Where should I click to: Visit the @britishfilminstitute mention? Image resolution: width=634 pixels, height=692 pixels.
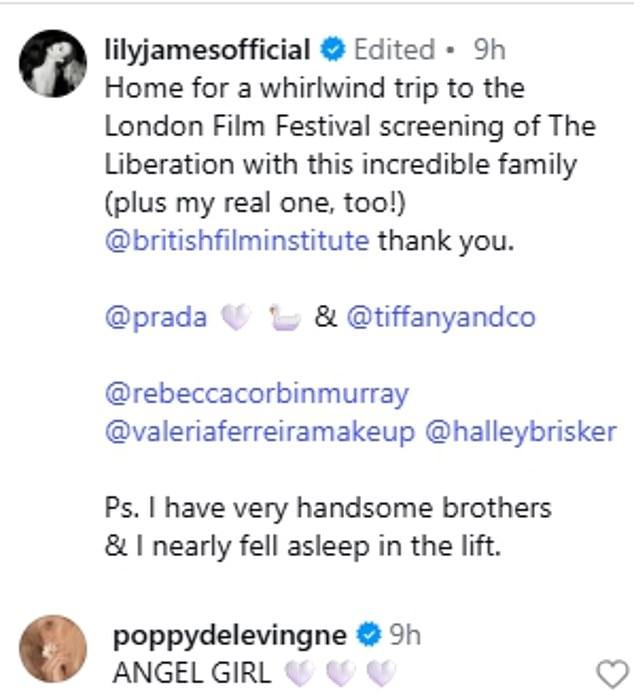[x=237, y=241]
